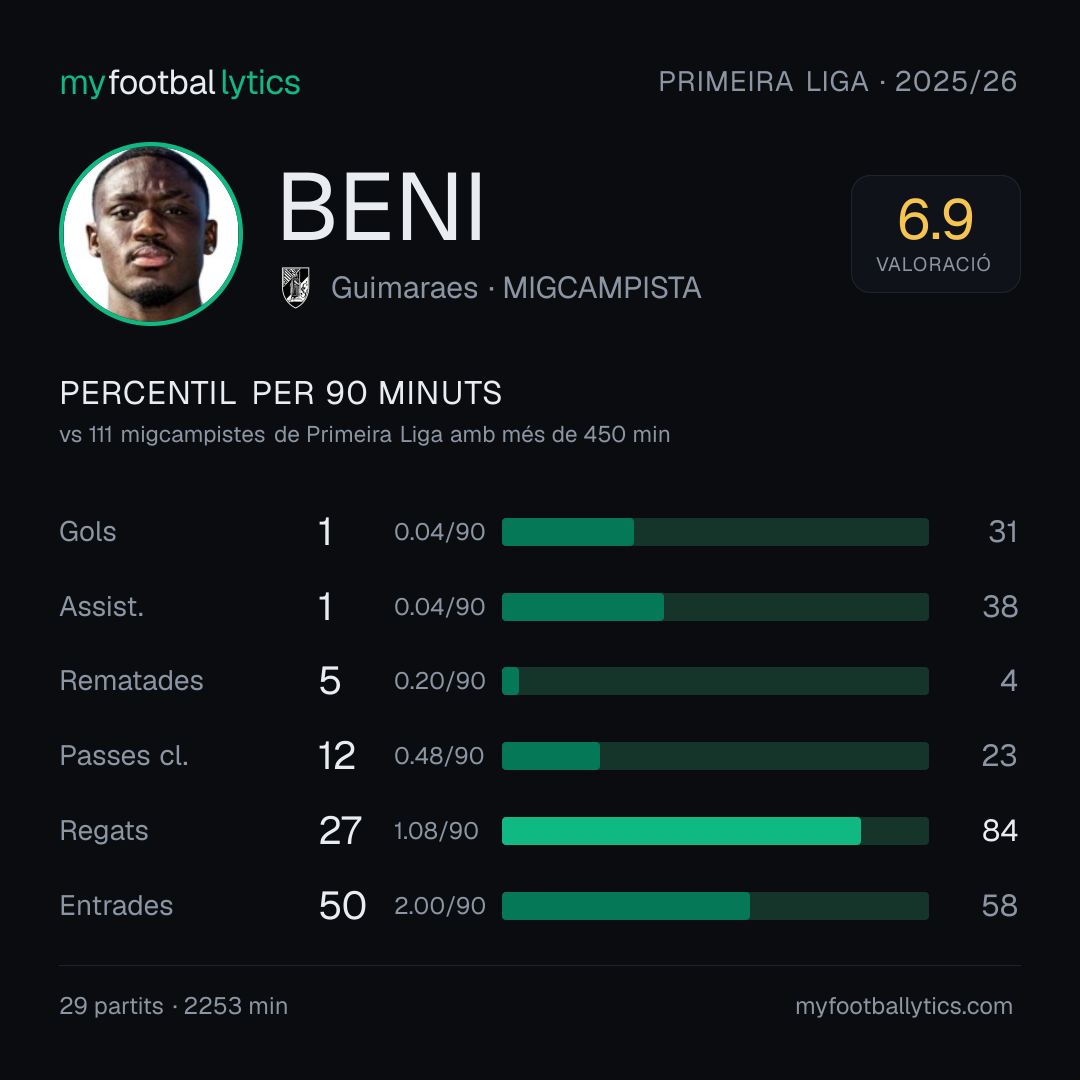
Task: Click the Gols percentile bar
Action: point(715,532)
